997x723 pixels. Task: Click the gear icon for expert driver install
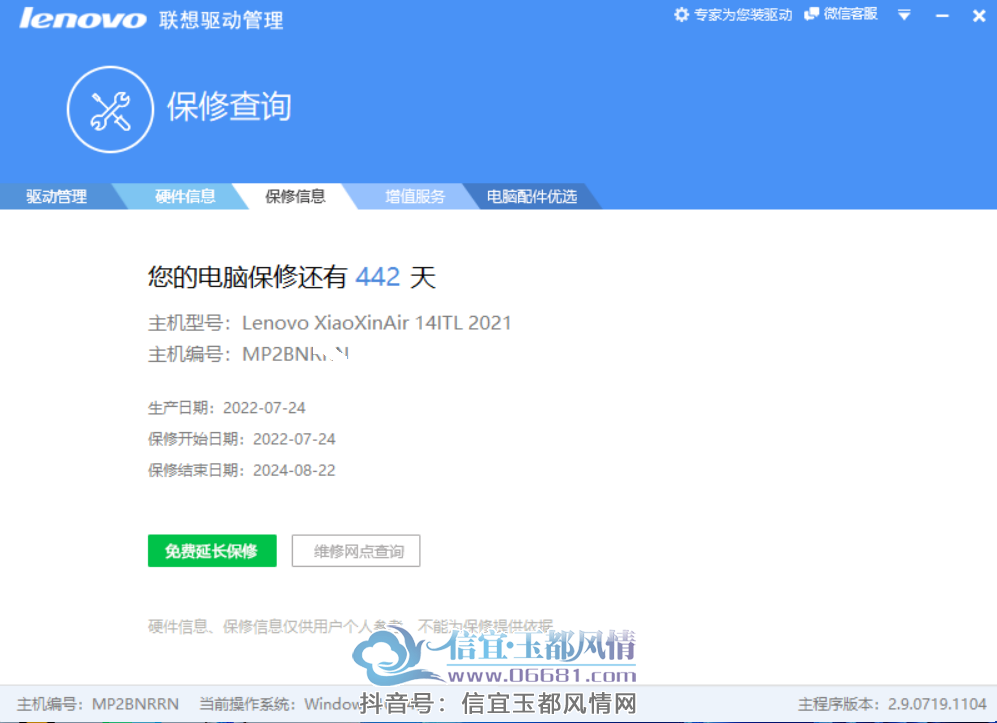coord(681,15)
